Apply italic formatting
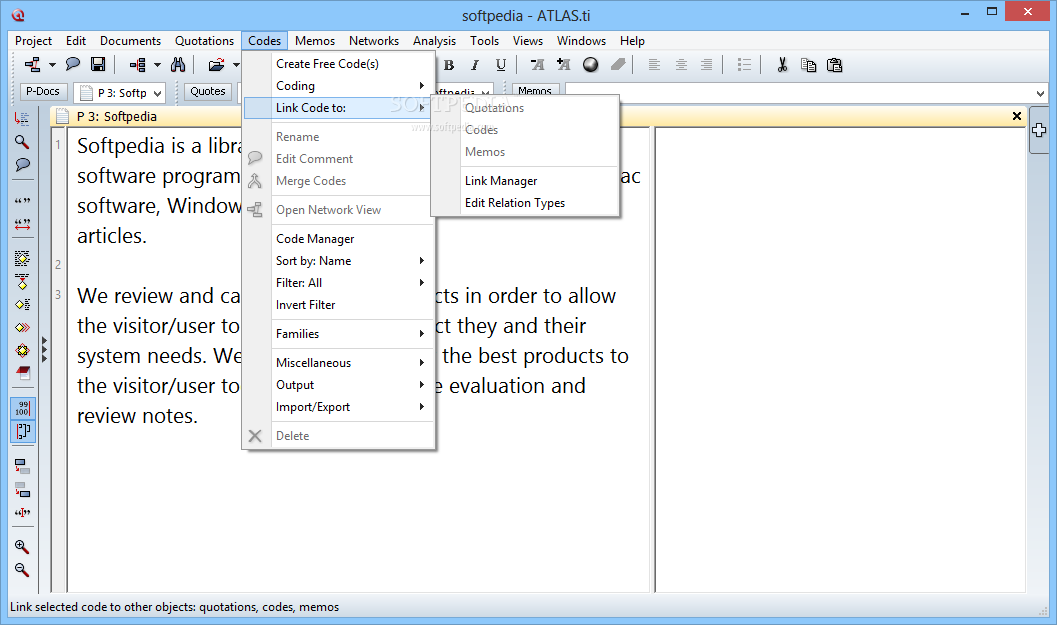This screenshot has width=1057, height=625. click(x=475, y=65)
